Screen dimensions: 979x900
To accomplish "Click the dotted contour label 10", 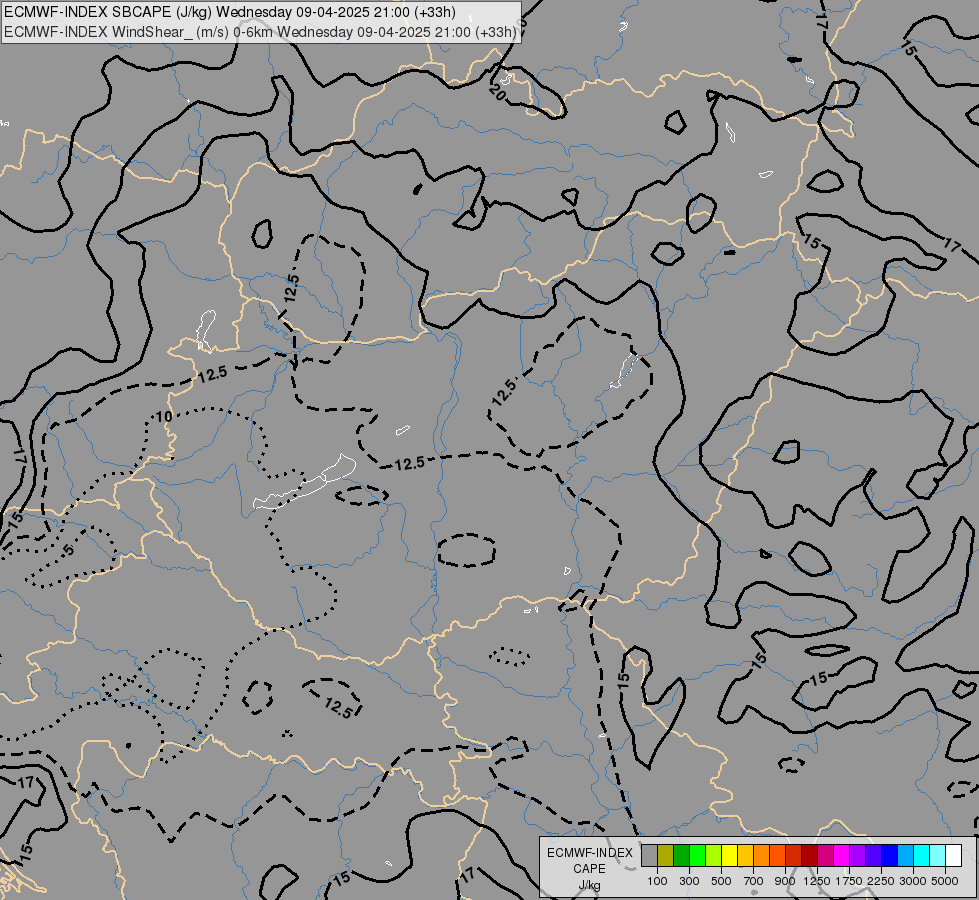I will (x=164, y=417).
